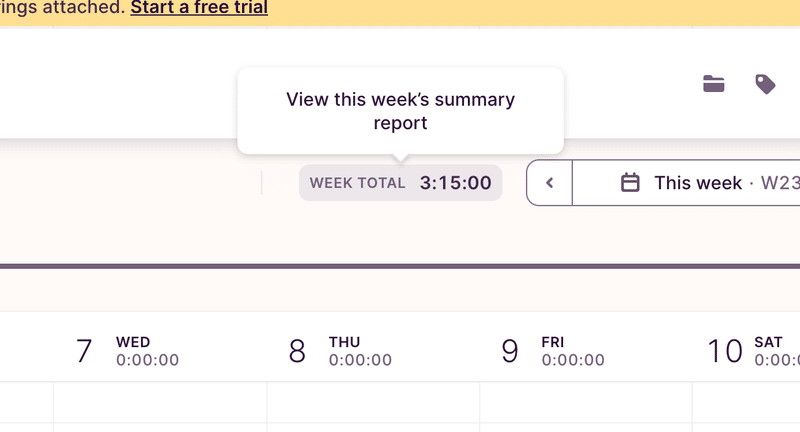The width and height of the screenshot is (800, 432).
Task: Select the Thursday 8 day header
Action: point(340,351)
